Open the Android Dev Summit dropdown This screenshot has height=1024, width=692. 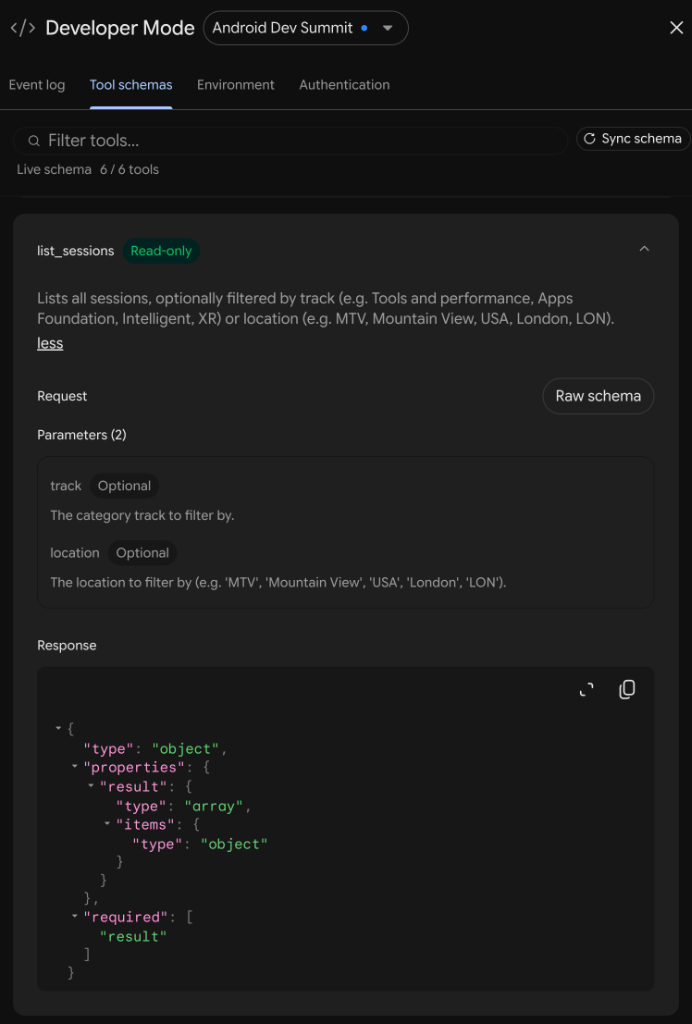pos(306,28)
